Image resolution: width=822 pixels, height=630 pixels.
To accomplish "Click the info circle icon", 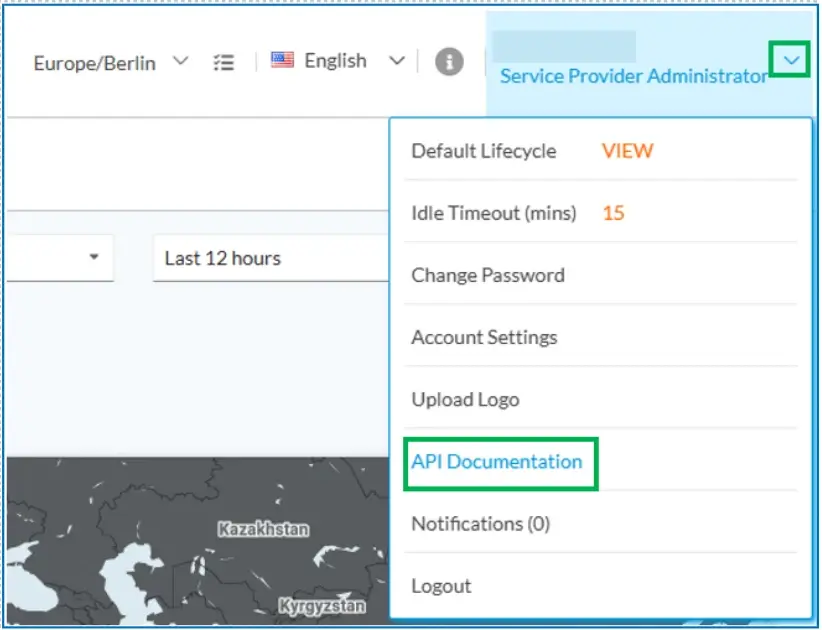I will [449, 62].
